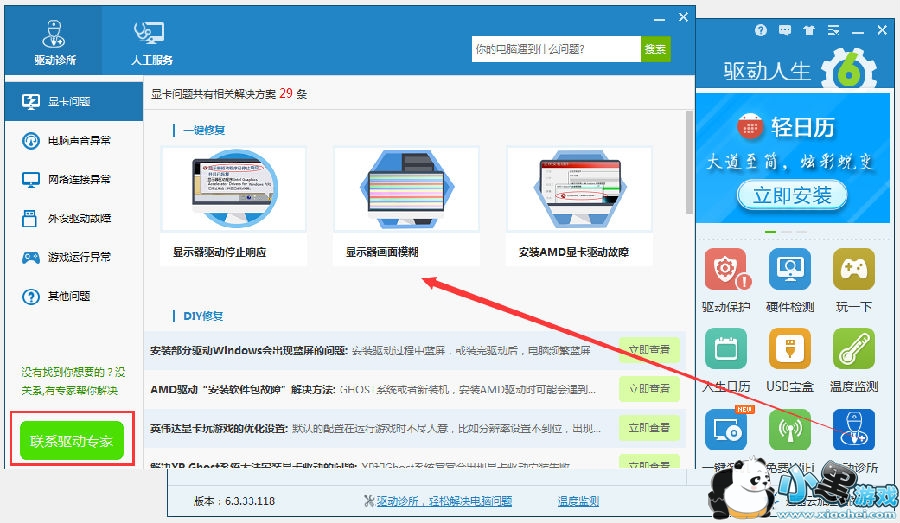Click 立即查看 for Windows蓝屏 item

649,350
